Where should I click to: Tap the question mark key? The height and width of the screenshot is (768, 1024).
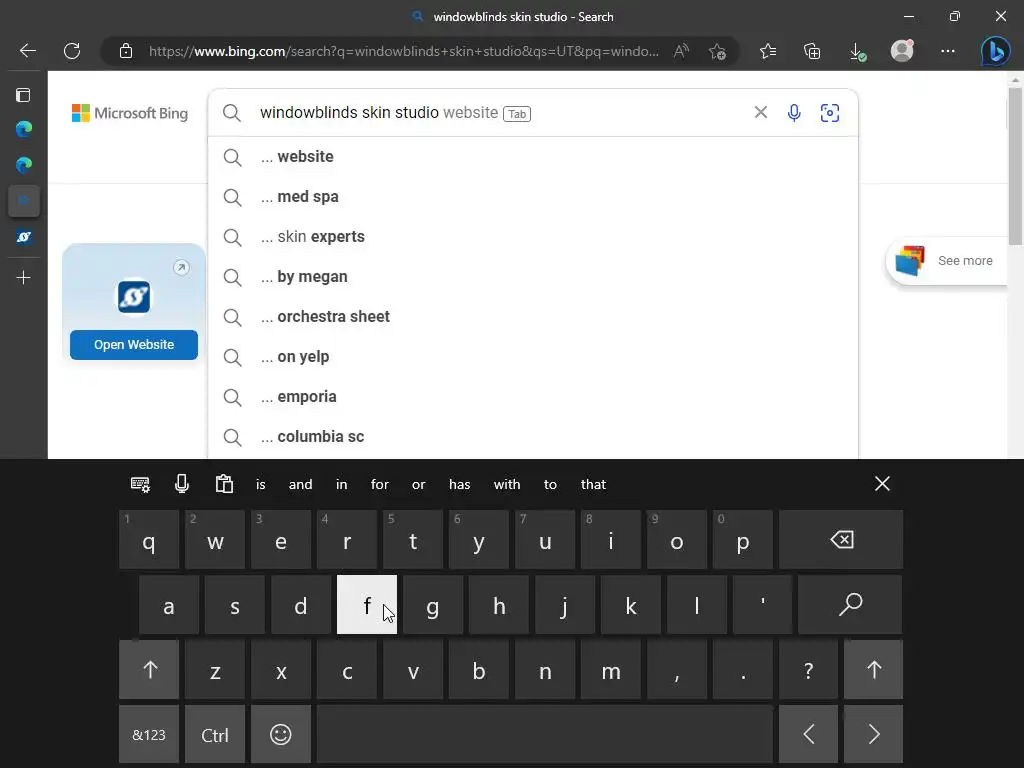pos(808,669)
